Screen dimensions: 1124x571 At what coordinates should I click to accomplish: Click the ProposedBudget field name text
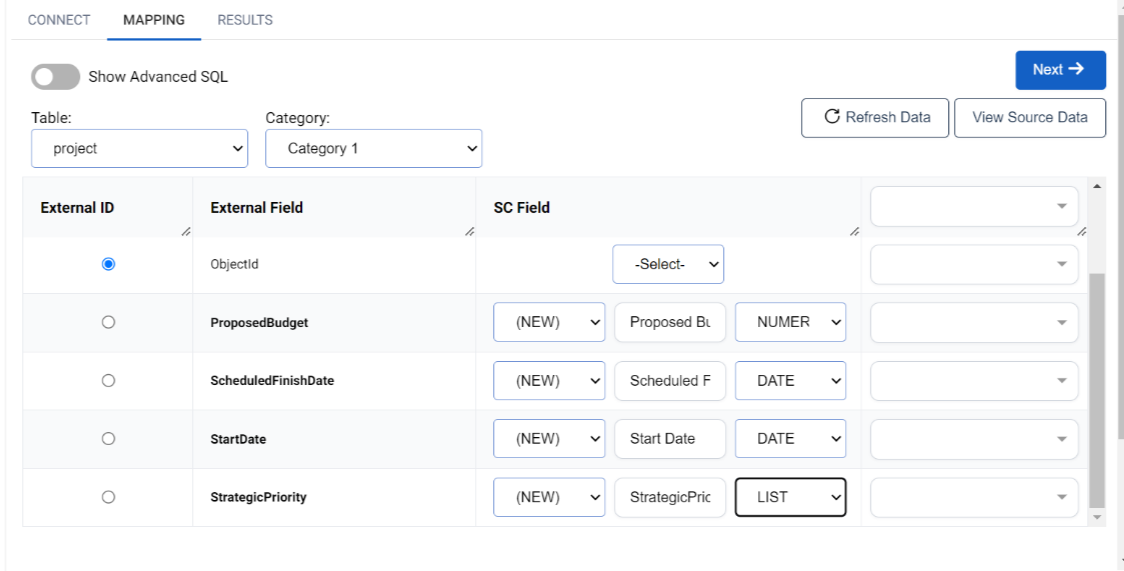259,322
